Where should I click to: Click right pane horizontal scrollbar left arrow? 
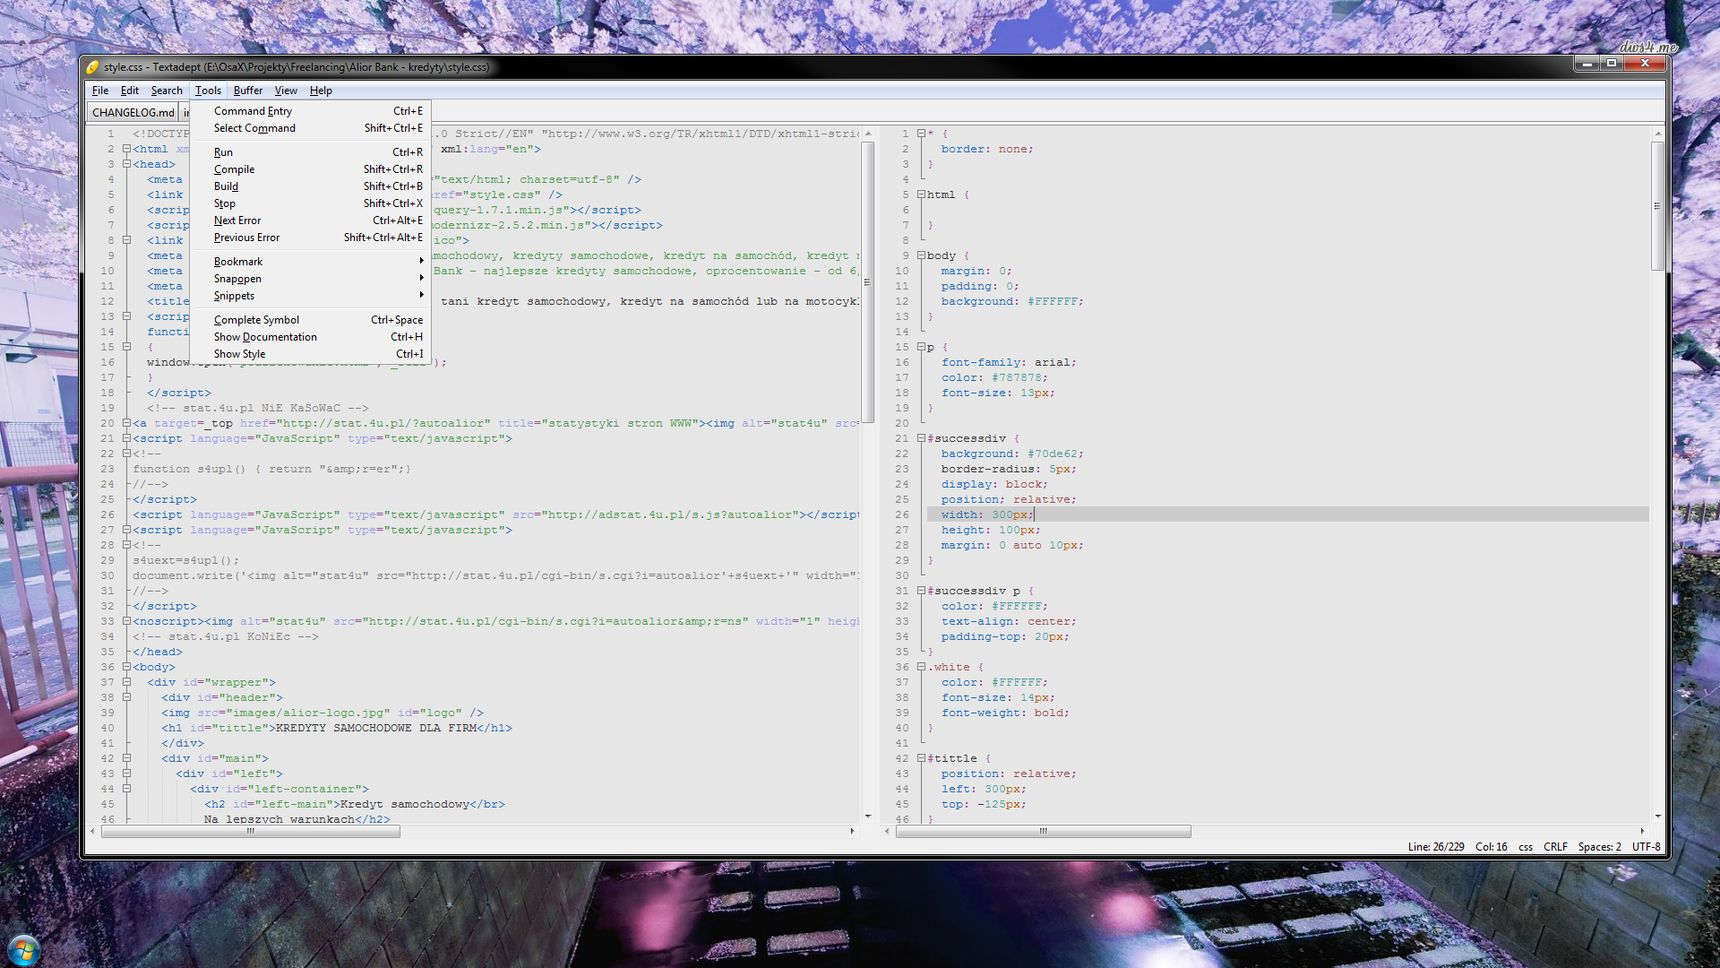coord(888,831)
